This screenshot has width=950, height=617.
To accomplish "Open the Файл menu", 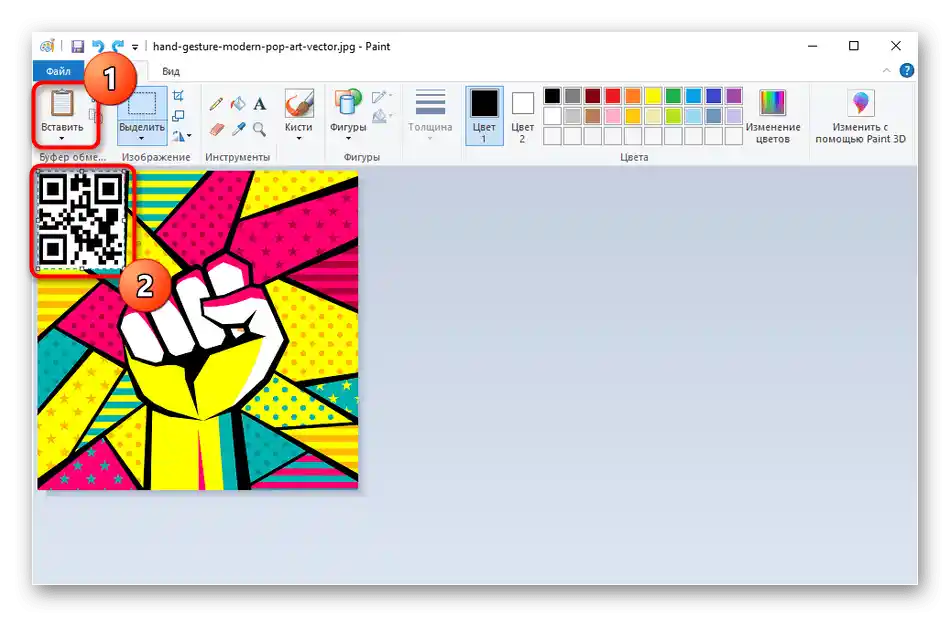I will coord(58,70).
